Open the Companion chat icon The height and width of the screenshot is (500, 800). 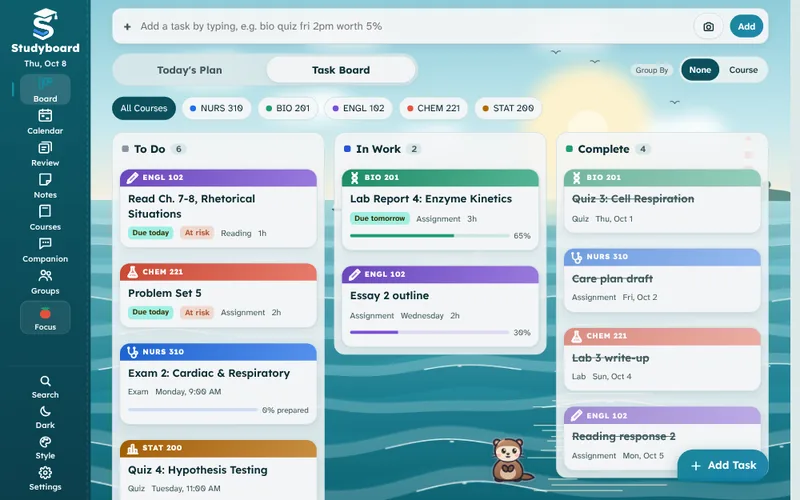45,243
